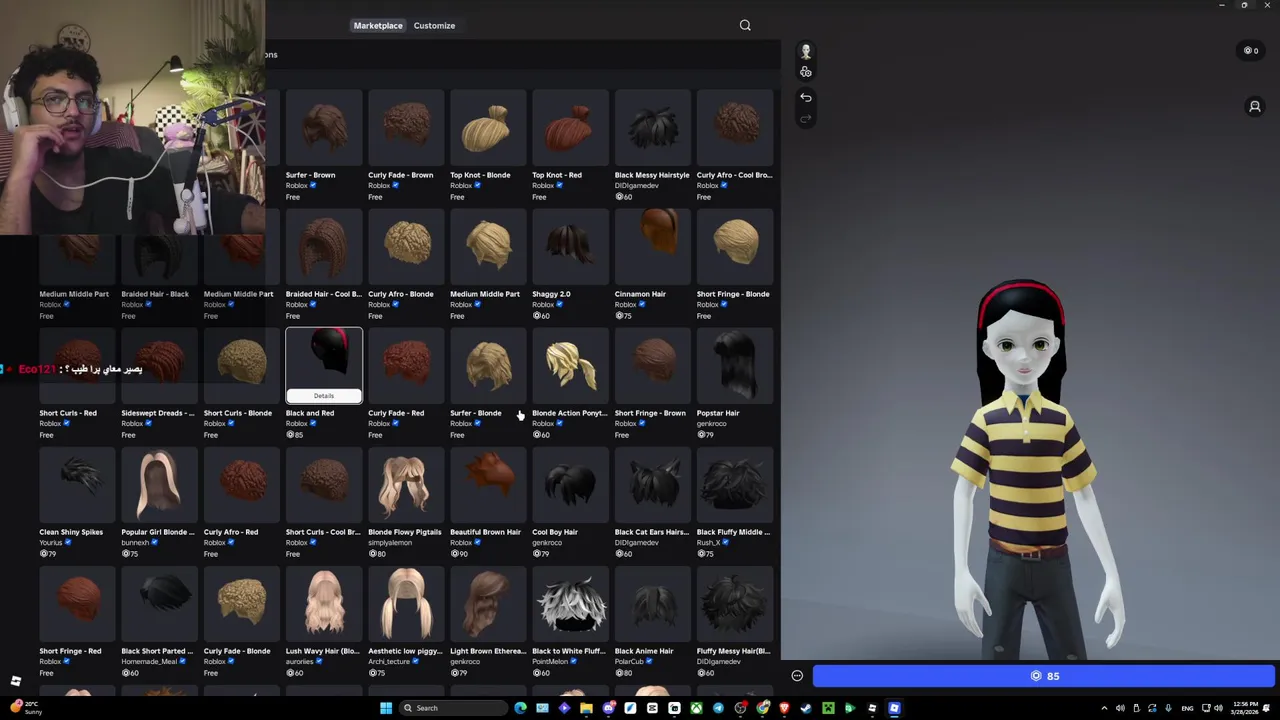This screenshot has width=1280, height=720.
Task: Pick the Blonde Flowy Pigtails item
Action: point(406,503)
